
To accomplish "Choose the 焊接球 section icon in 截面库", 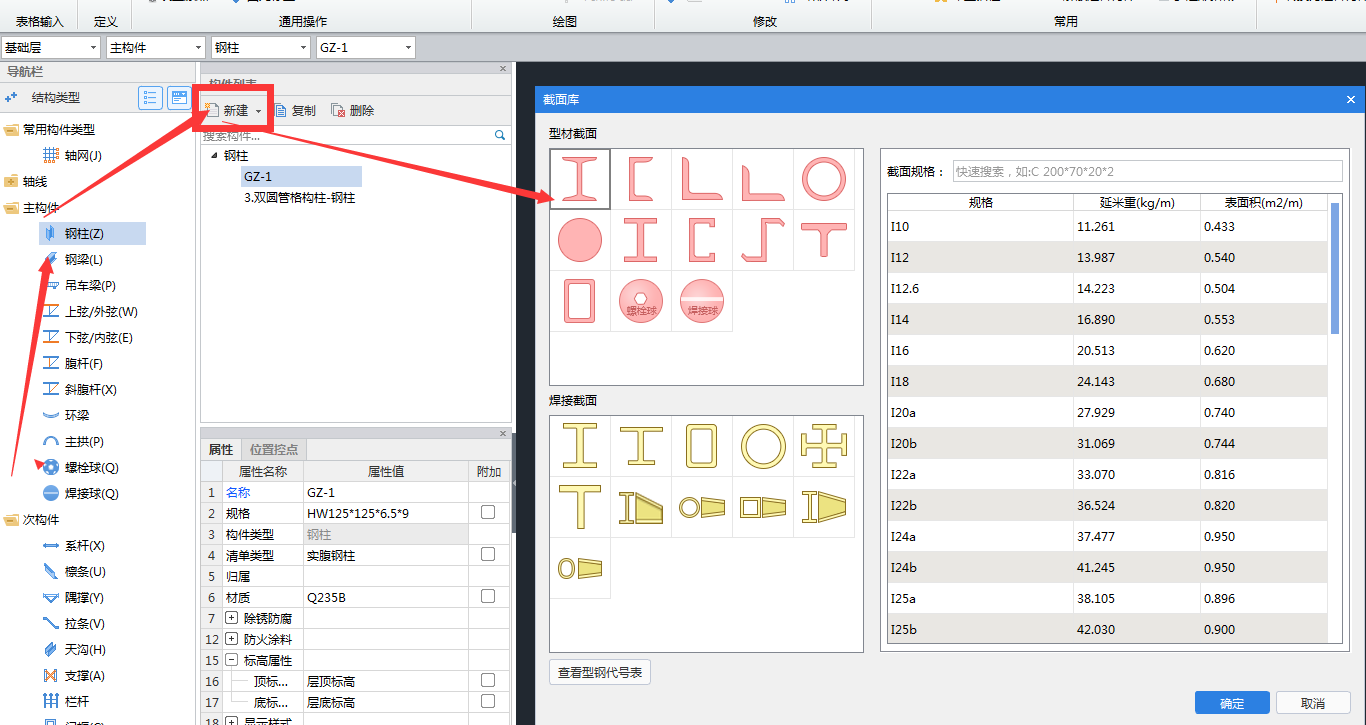I will pyautogui.click(x=701, y=301).
